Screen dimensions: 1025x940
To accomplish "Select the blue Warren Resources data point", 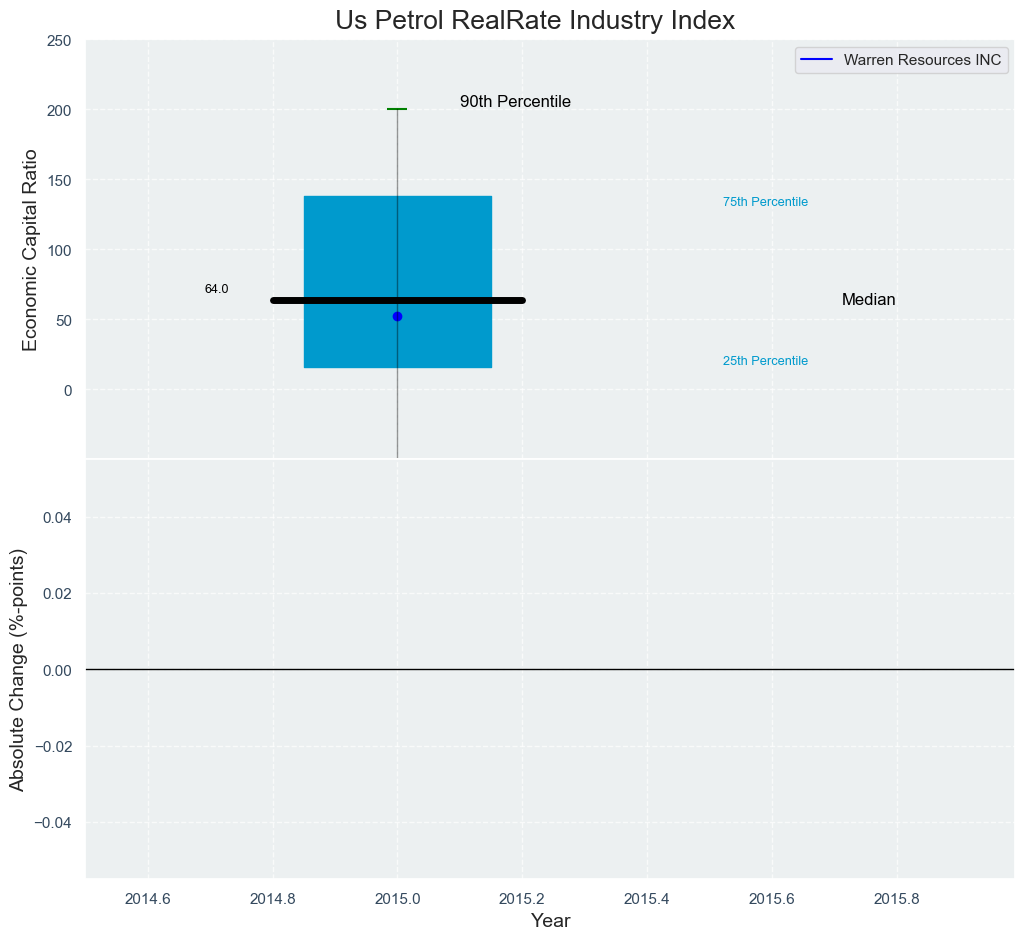I will click(x=397, y=316).
